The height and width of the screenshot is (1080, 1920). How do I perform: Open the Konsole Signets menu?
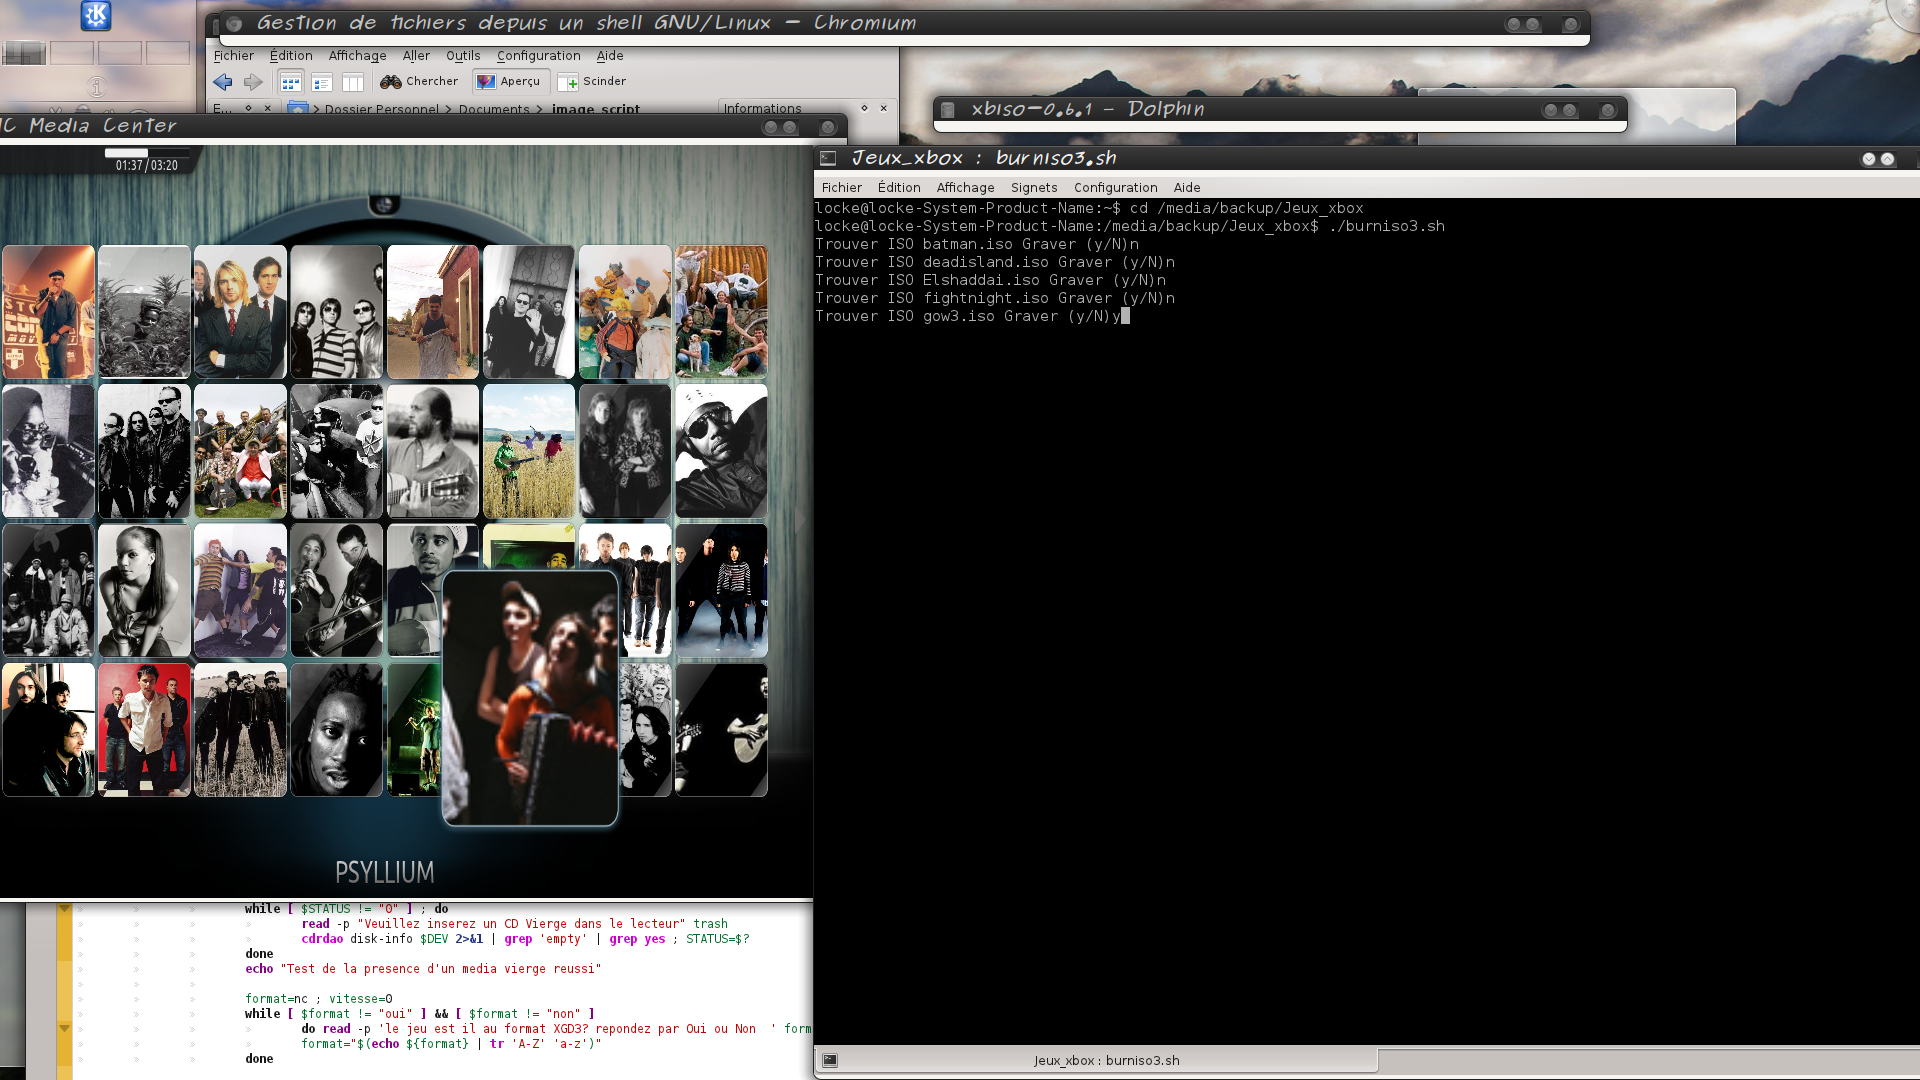pos(1034,187)
